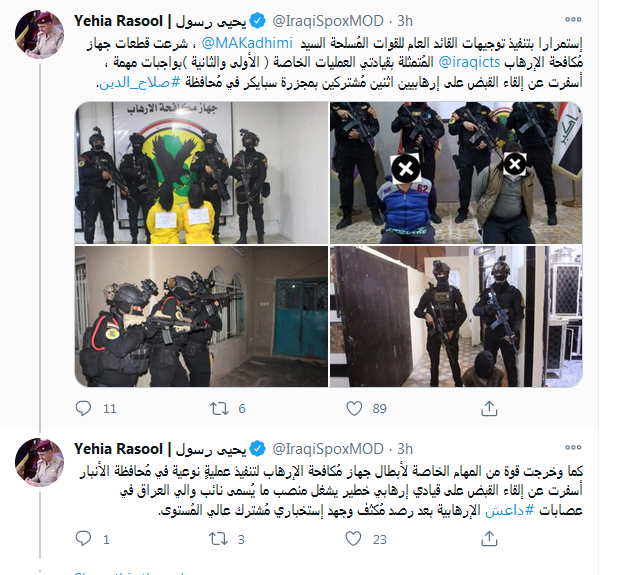Viewport: 623px width, 575px height.
Task: Open the #داعش hashtag in second tweet
Action: coord(510,511)
